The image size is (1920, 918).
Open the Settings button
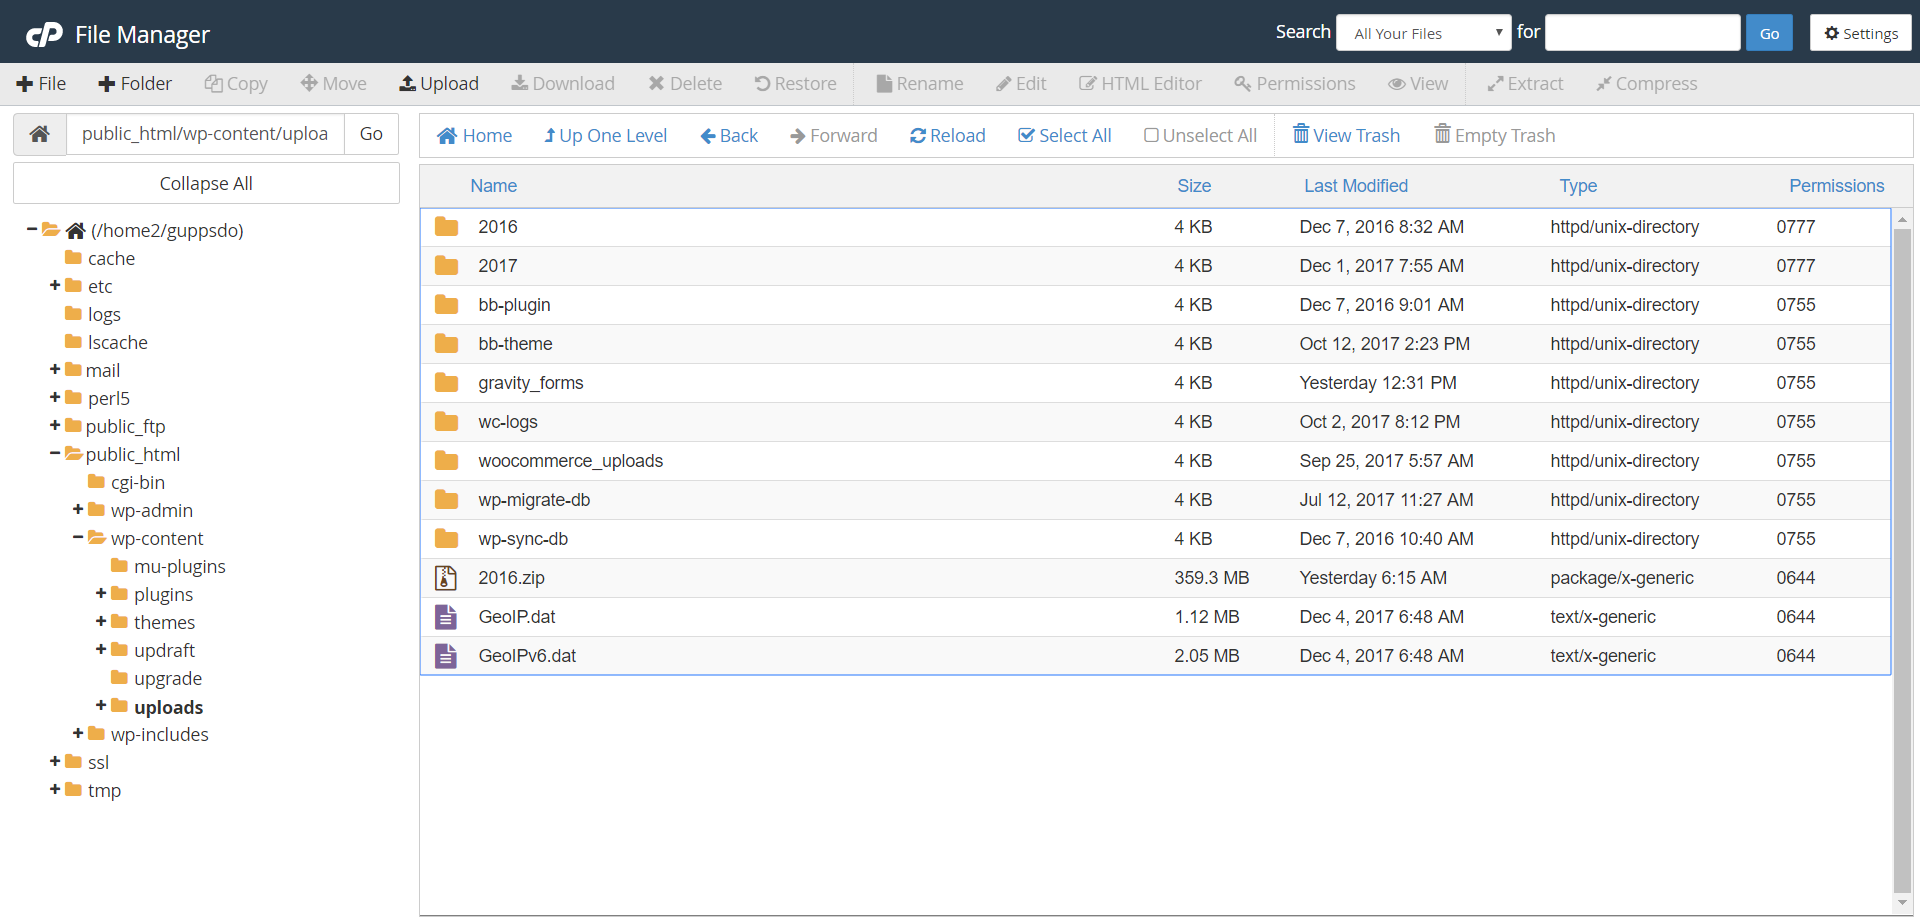pos(1860,33)
